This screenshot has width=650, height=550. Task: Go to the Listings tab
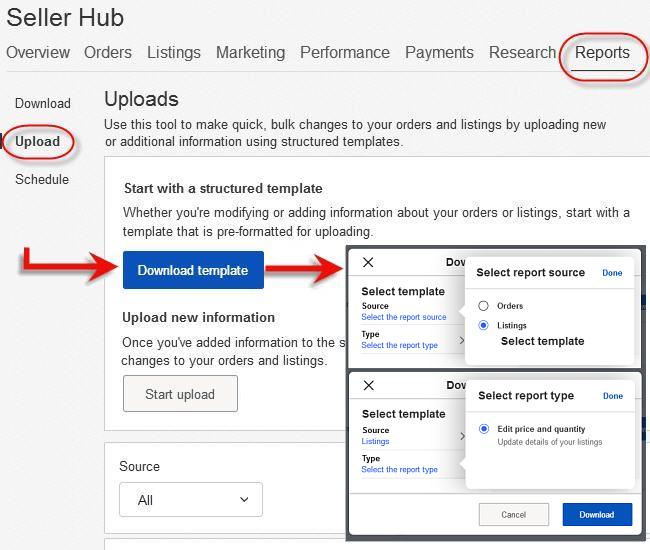click(x=174, y=53)
